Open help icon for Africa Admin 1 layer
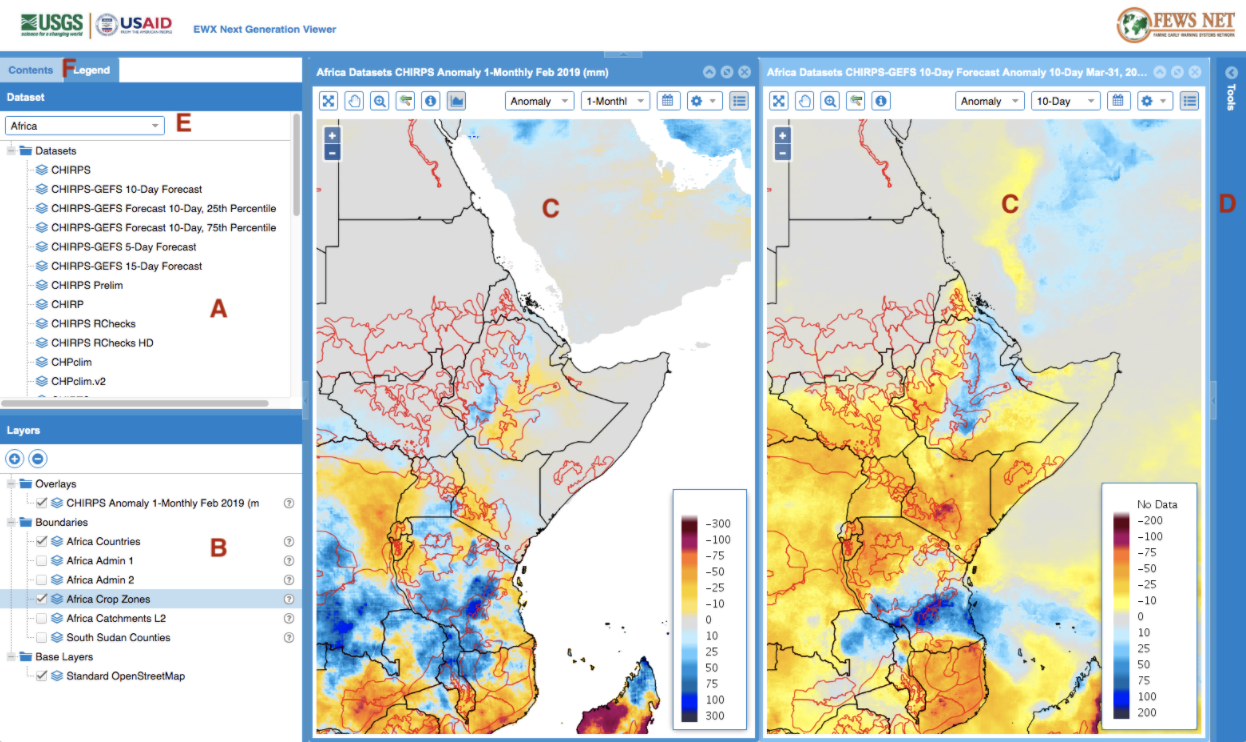The image size is (1246, 742). pos(289,561)
